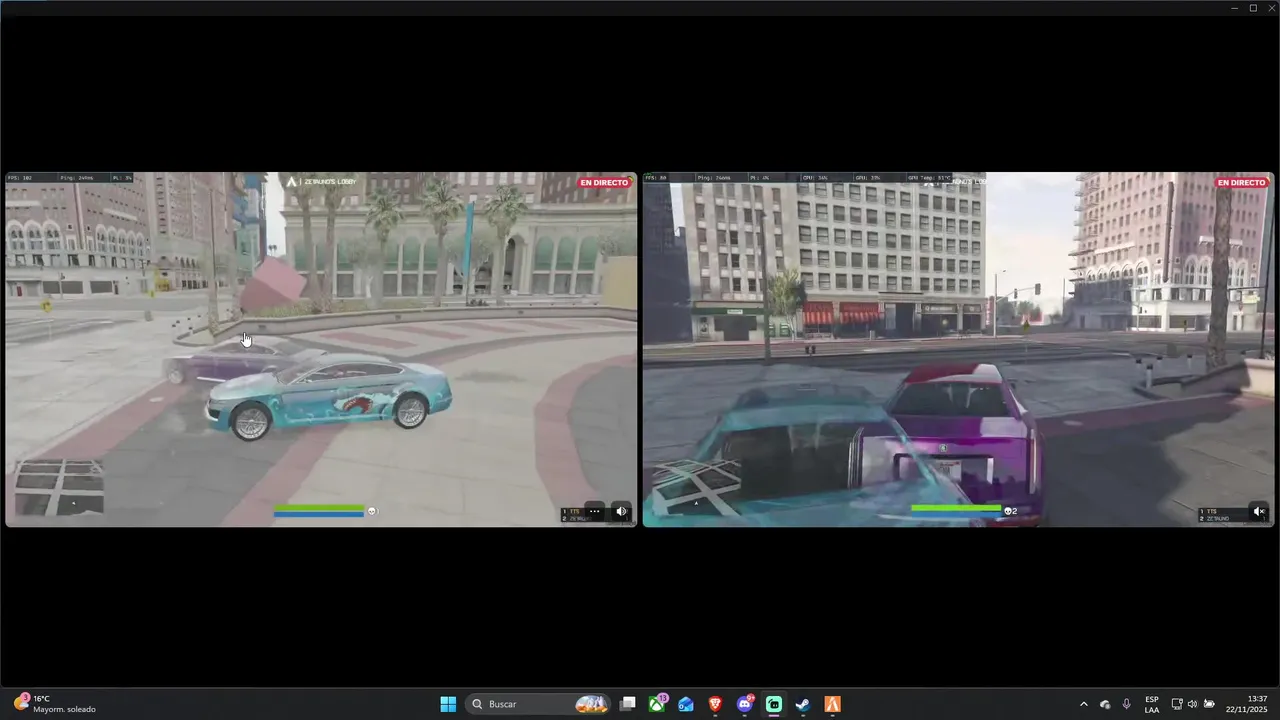
Task: Unmute the right stream's audio
Action: 1259,511
